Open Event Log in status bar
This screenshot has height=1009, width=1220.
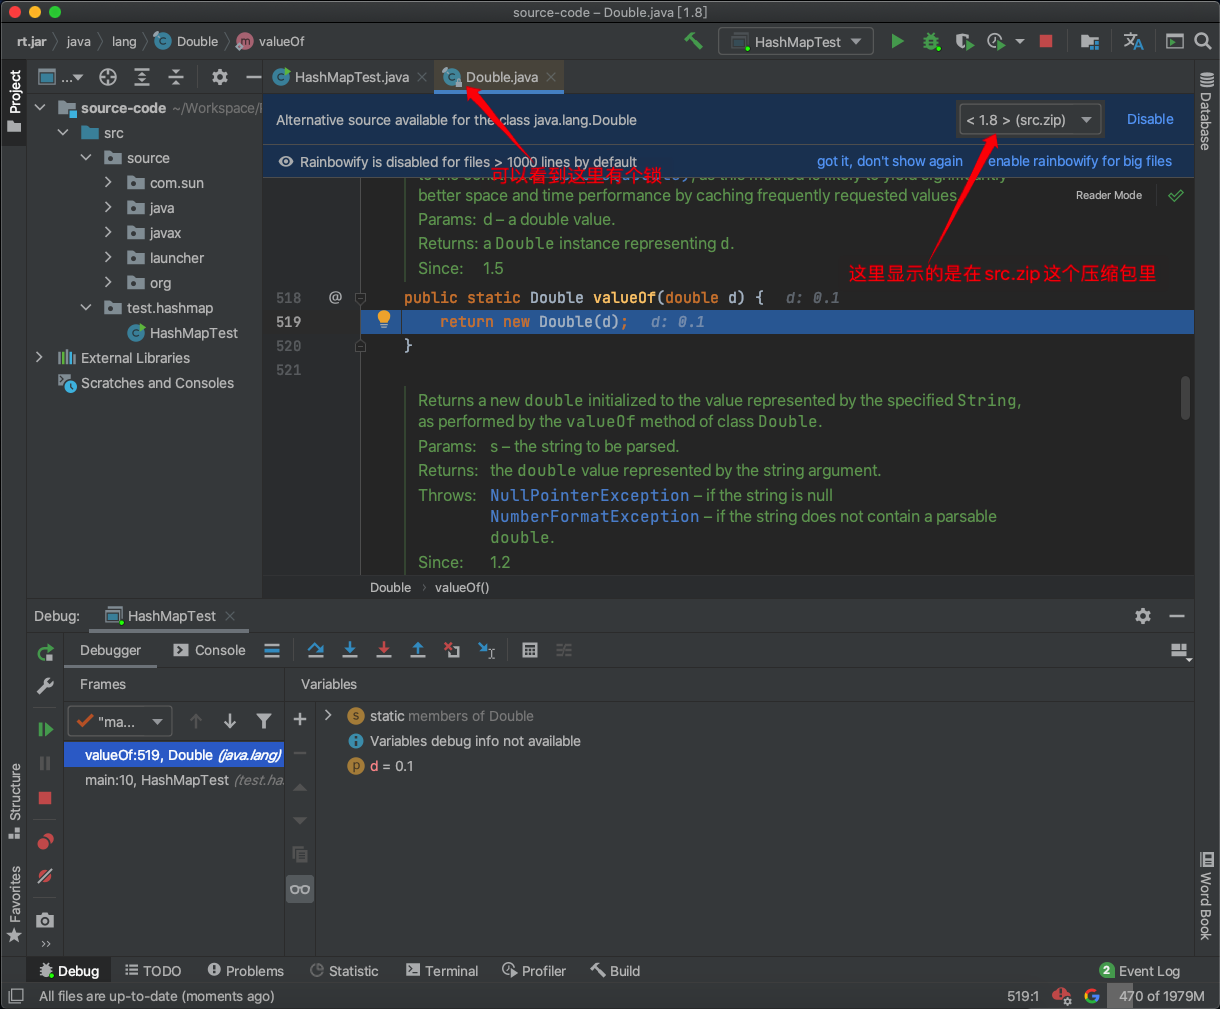1140,971
